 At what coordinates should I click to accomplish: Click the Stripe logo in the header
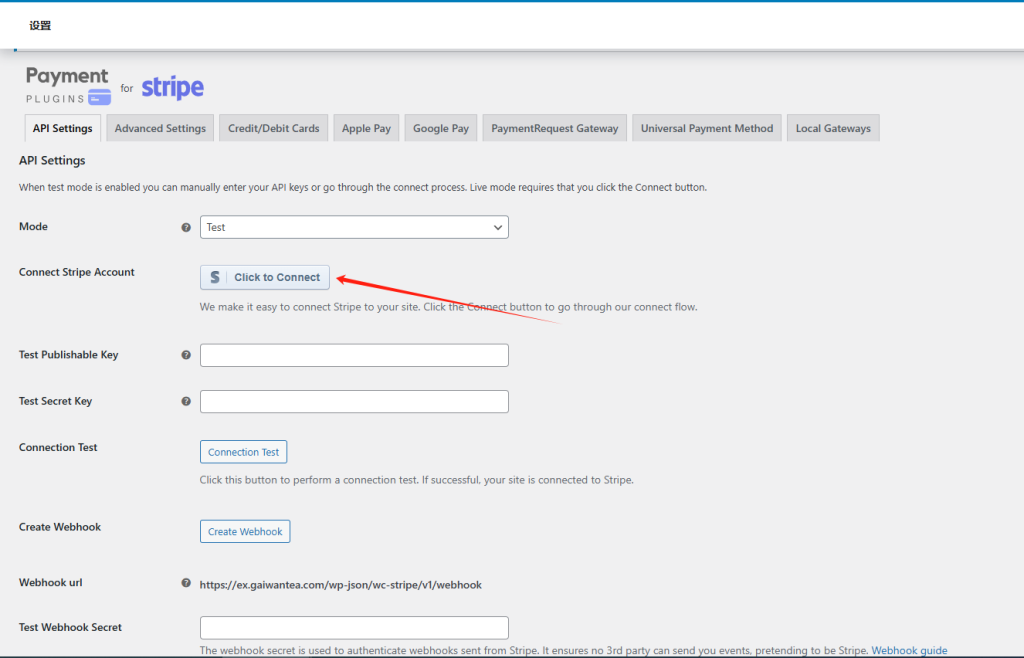coord(172,88)
